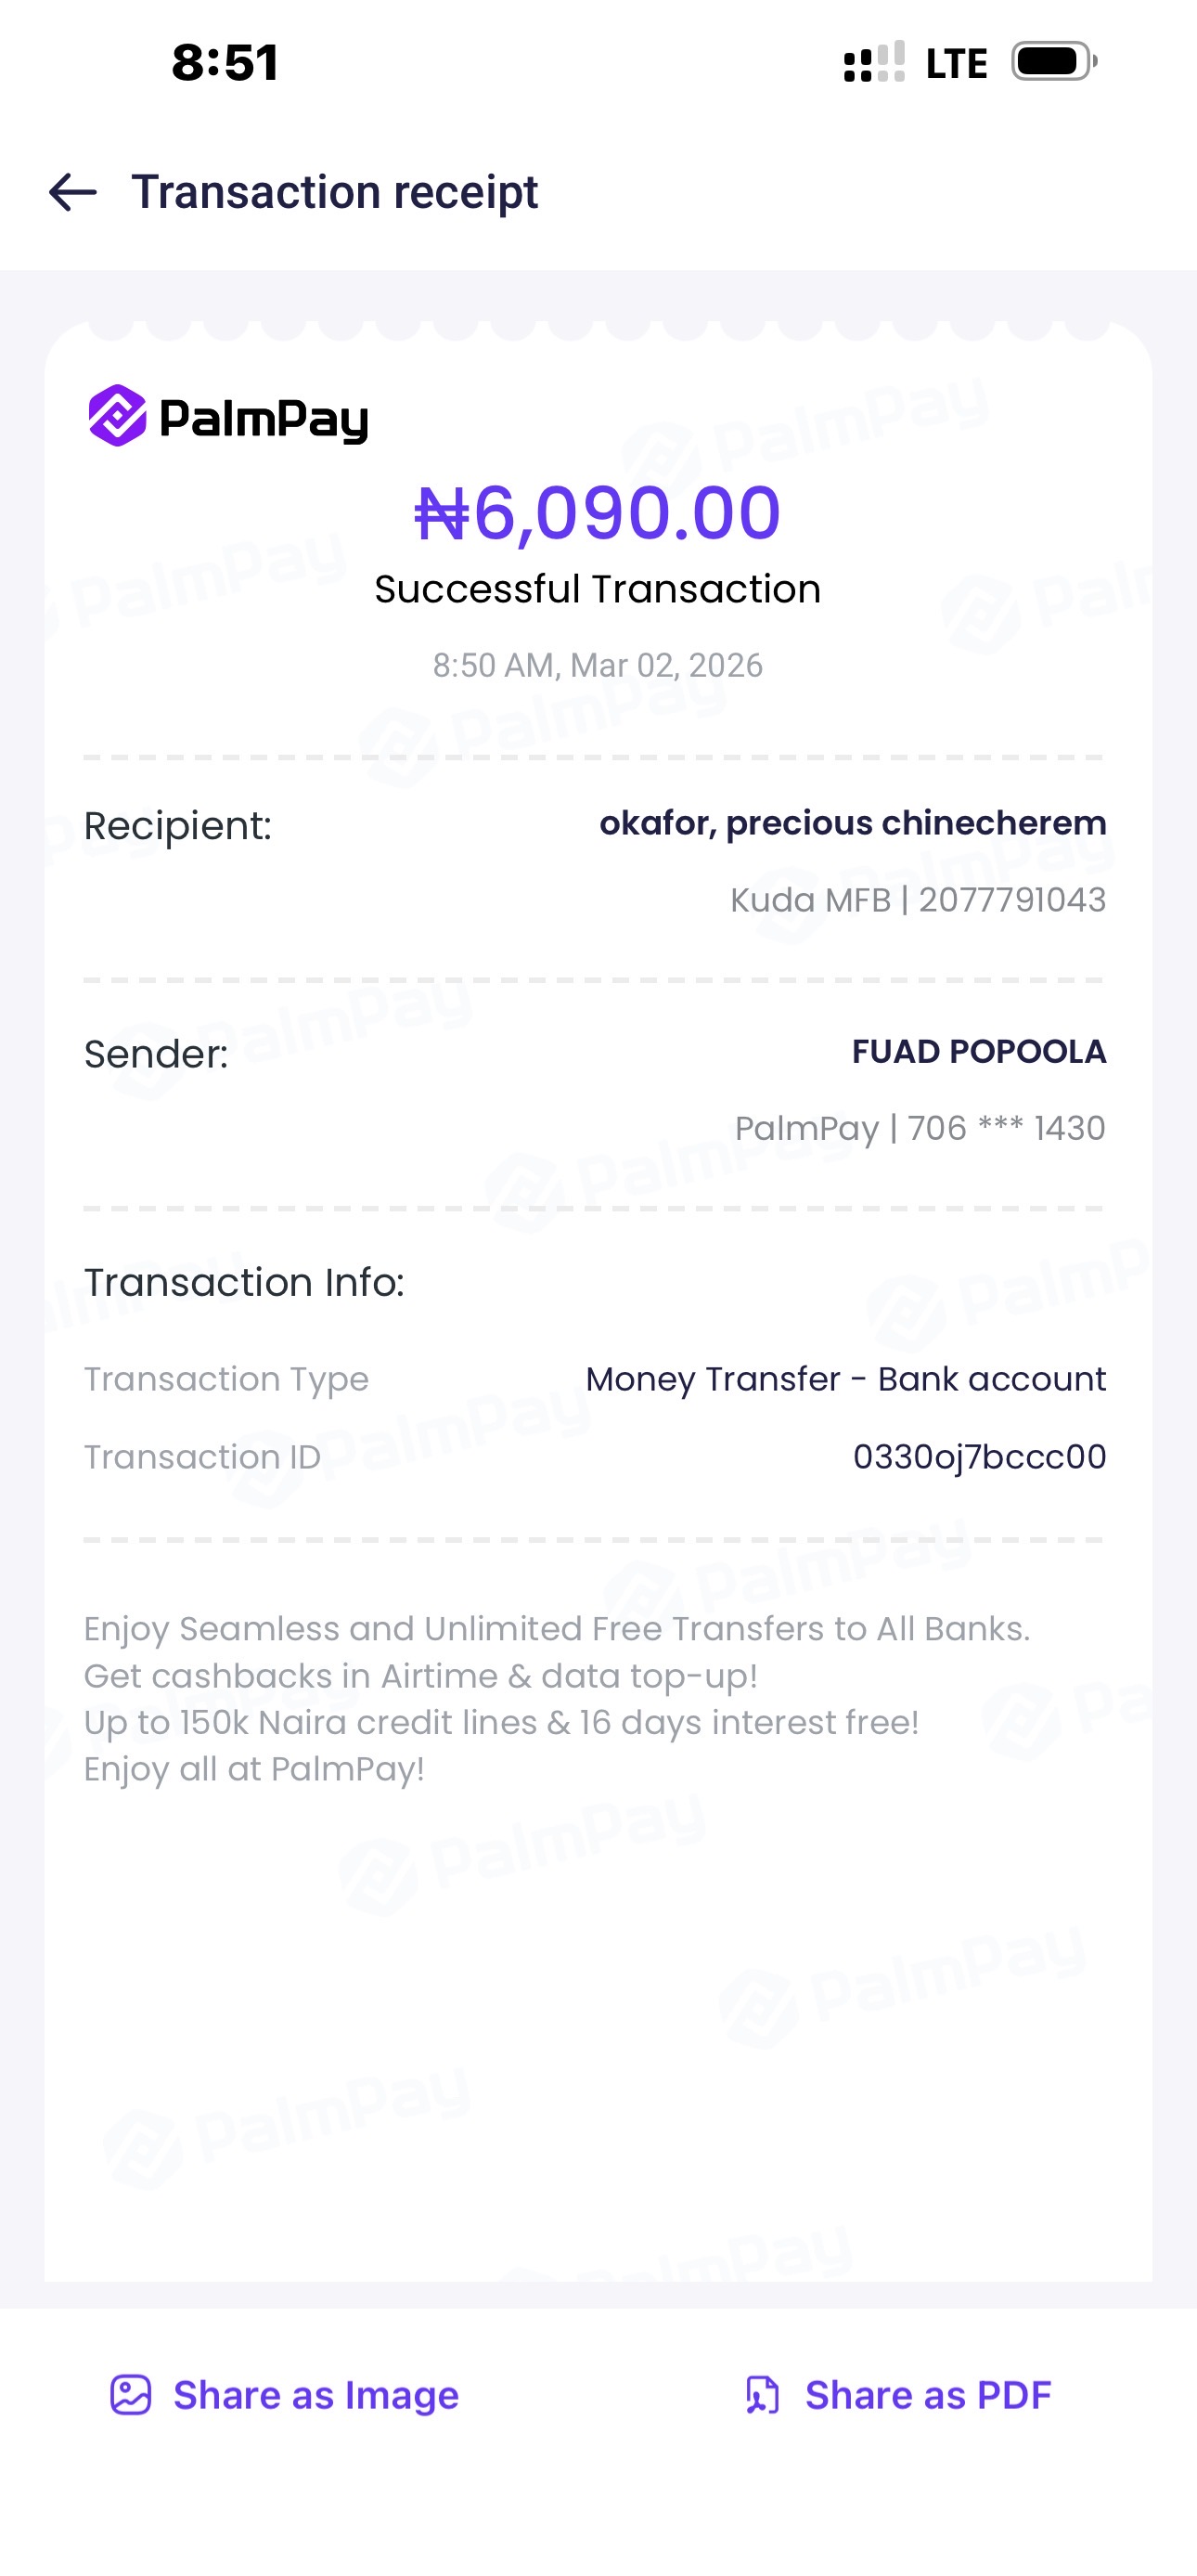This screenshot has height=2576, width=1197.
Task: Tap Money Transfer - Bank account type
Action: pos(845,1379)
